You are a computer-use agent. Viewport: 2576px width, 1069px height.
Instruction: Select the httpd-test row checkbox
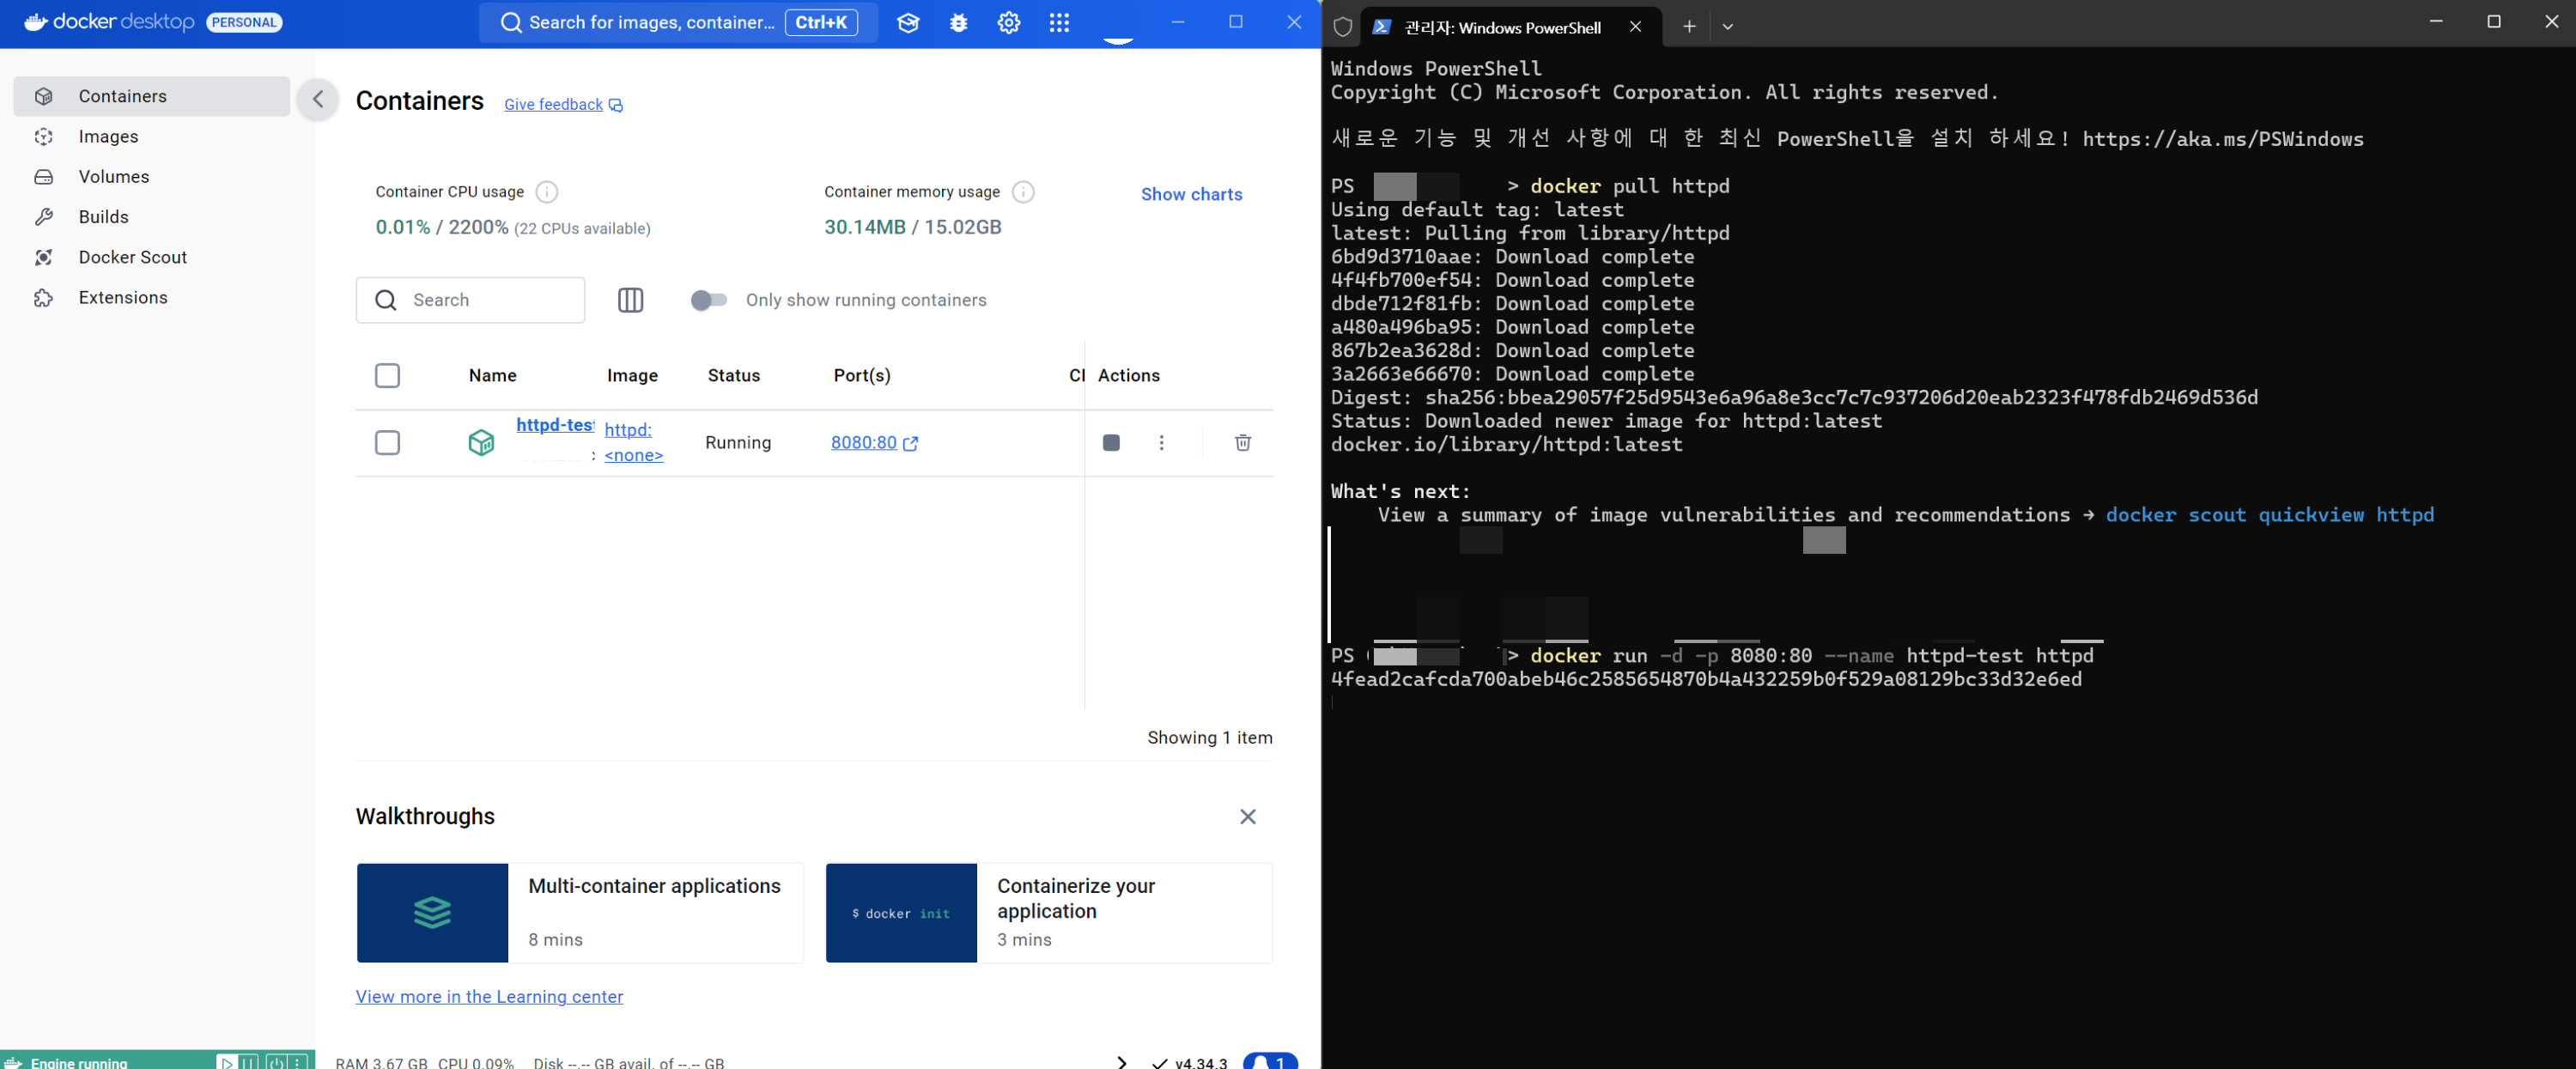click(x=387, y=442)
